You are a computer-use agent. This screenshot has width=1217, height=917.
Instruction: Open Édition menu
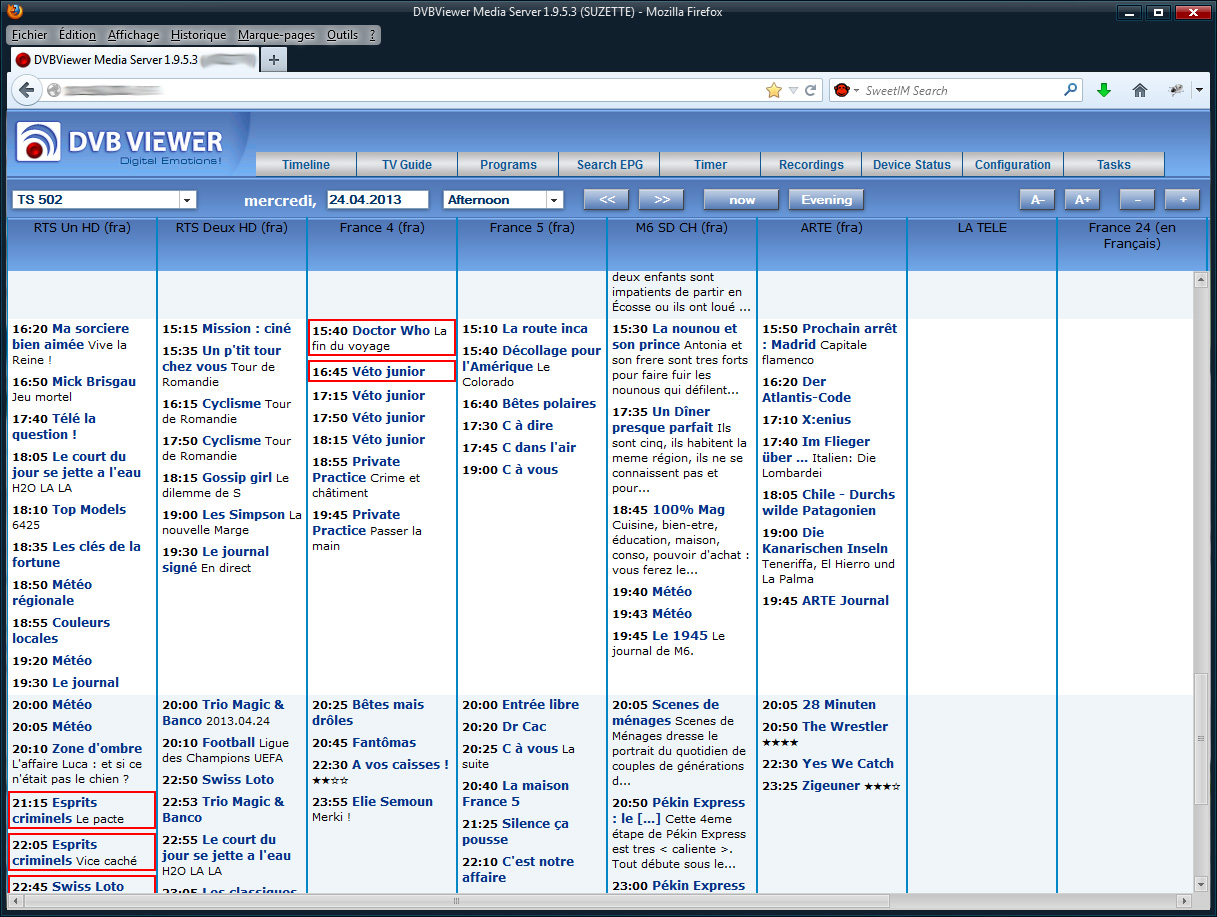click(78, 35)
